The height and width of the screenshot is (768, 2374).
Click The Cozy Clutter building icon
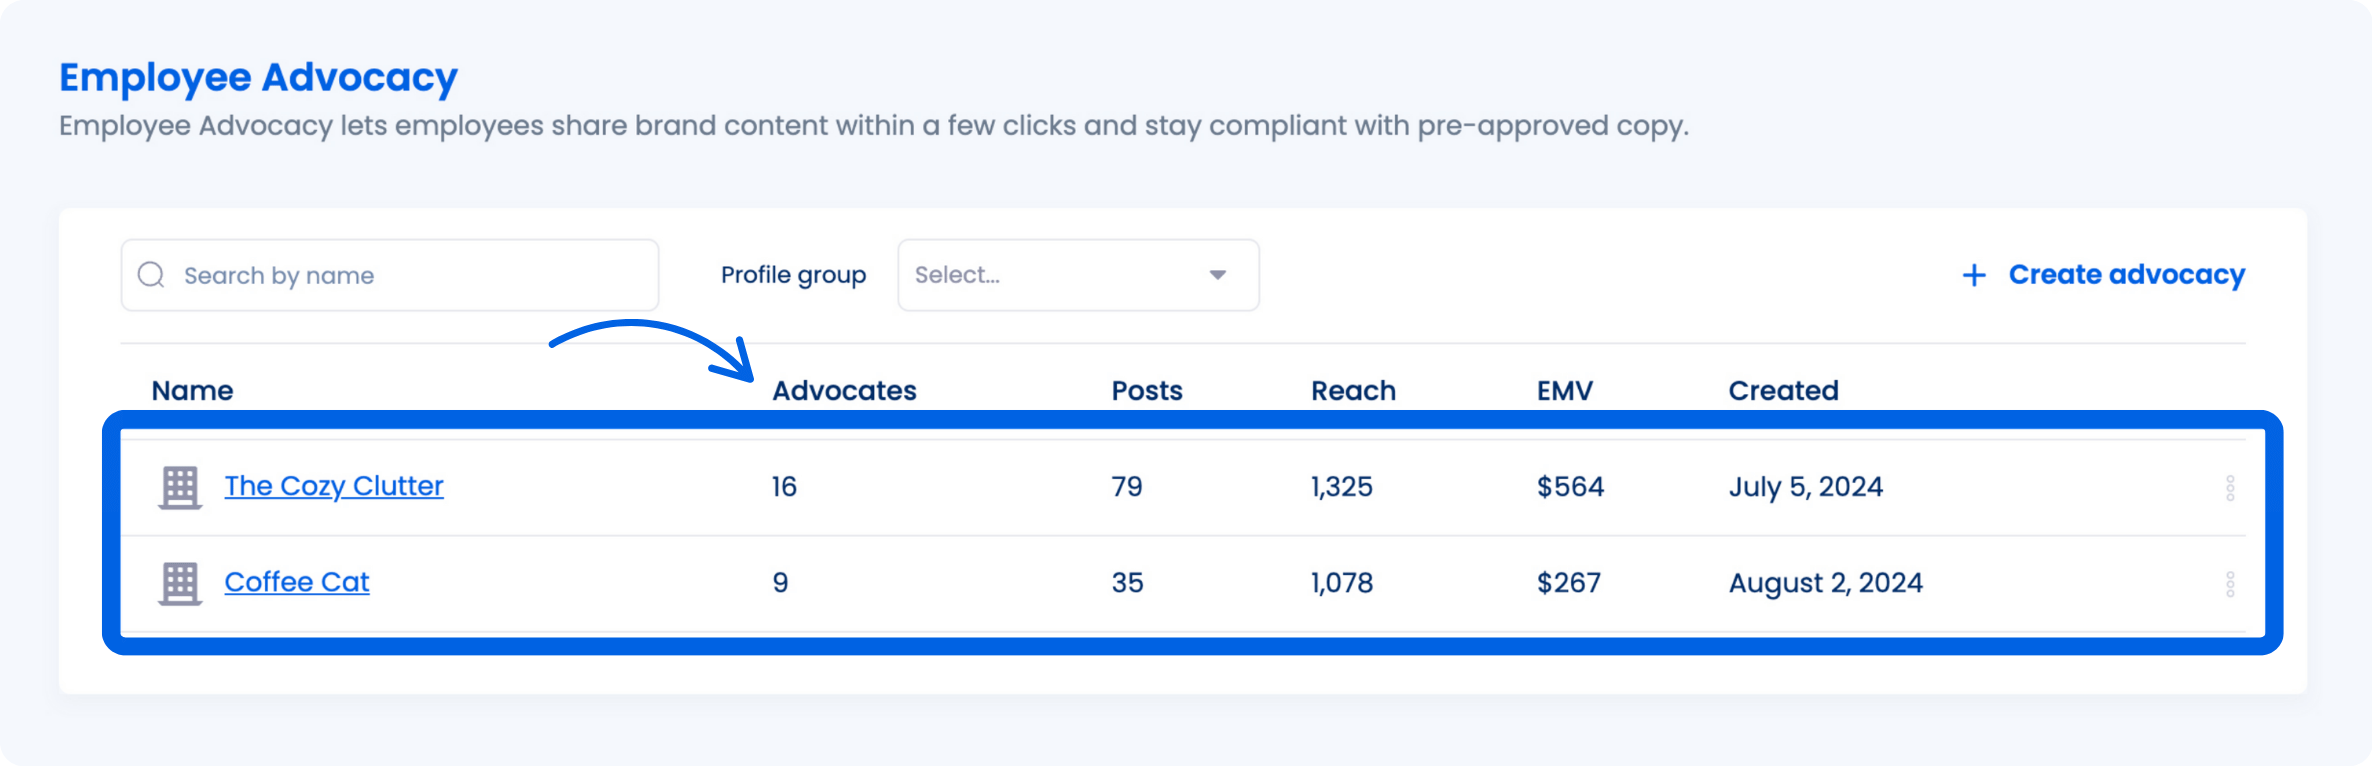coord(180,487)
